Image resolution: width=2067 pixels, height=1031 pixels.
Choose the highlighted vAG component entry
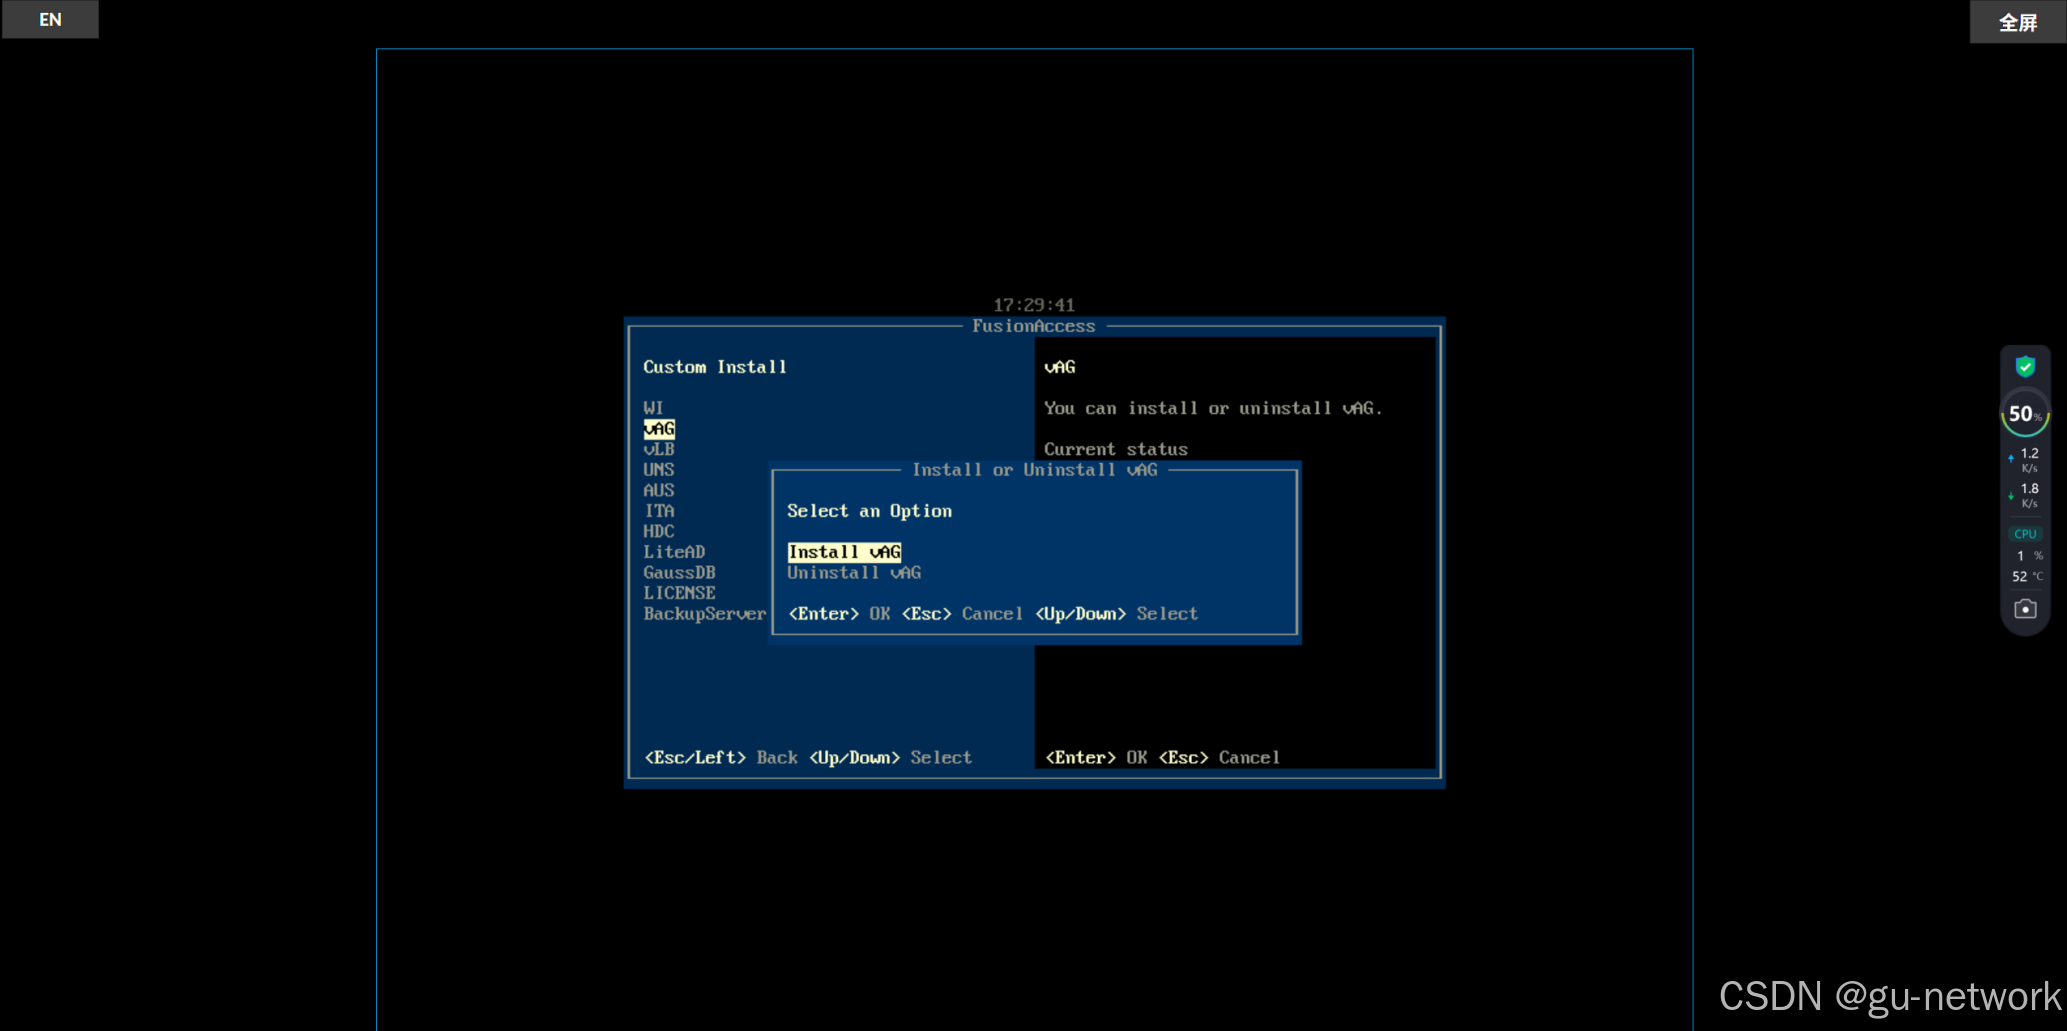(x=659, y=429)
